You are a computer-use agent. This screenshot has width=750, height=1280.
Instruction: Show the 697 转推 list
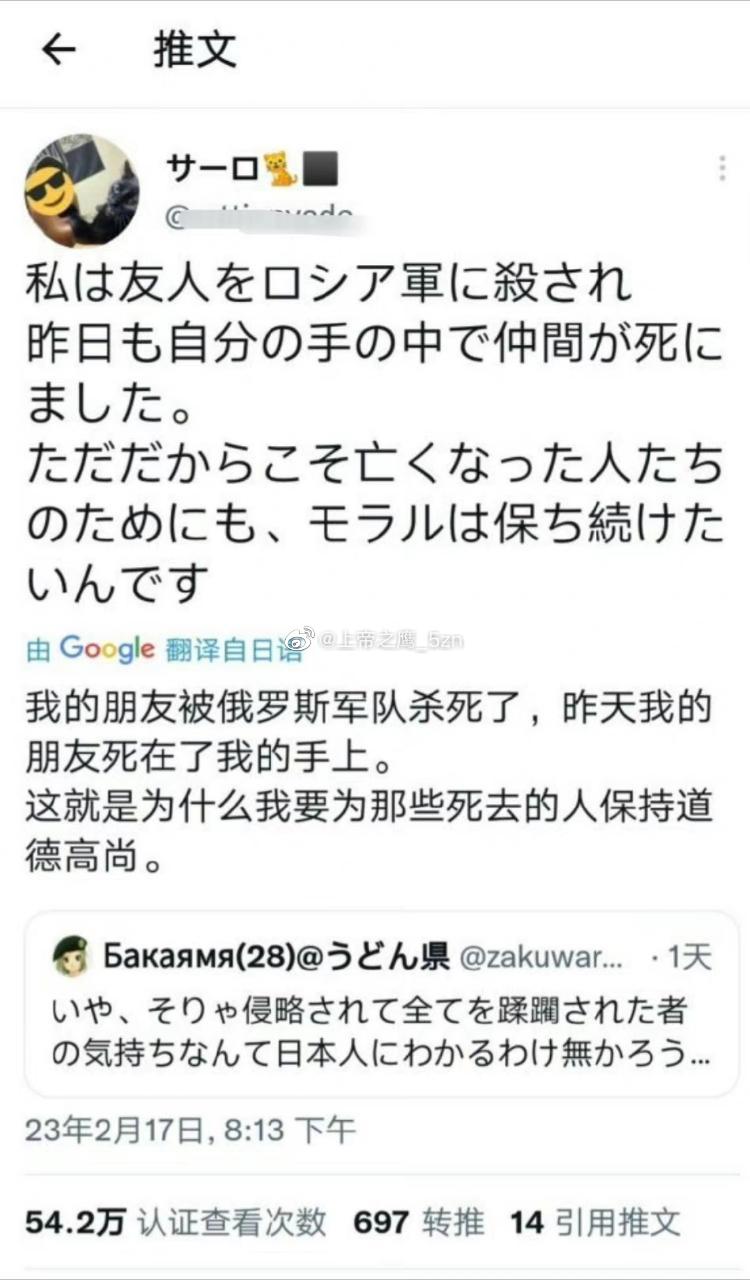coord(419,1221)
